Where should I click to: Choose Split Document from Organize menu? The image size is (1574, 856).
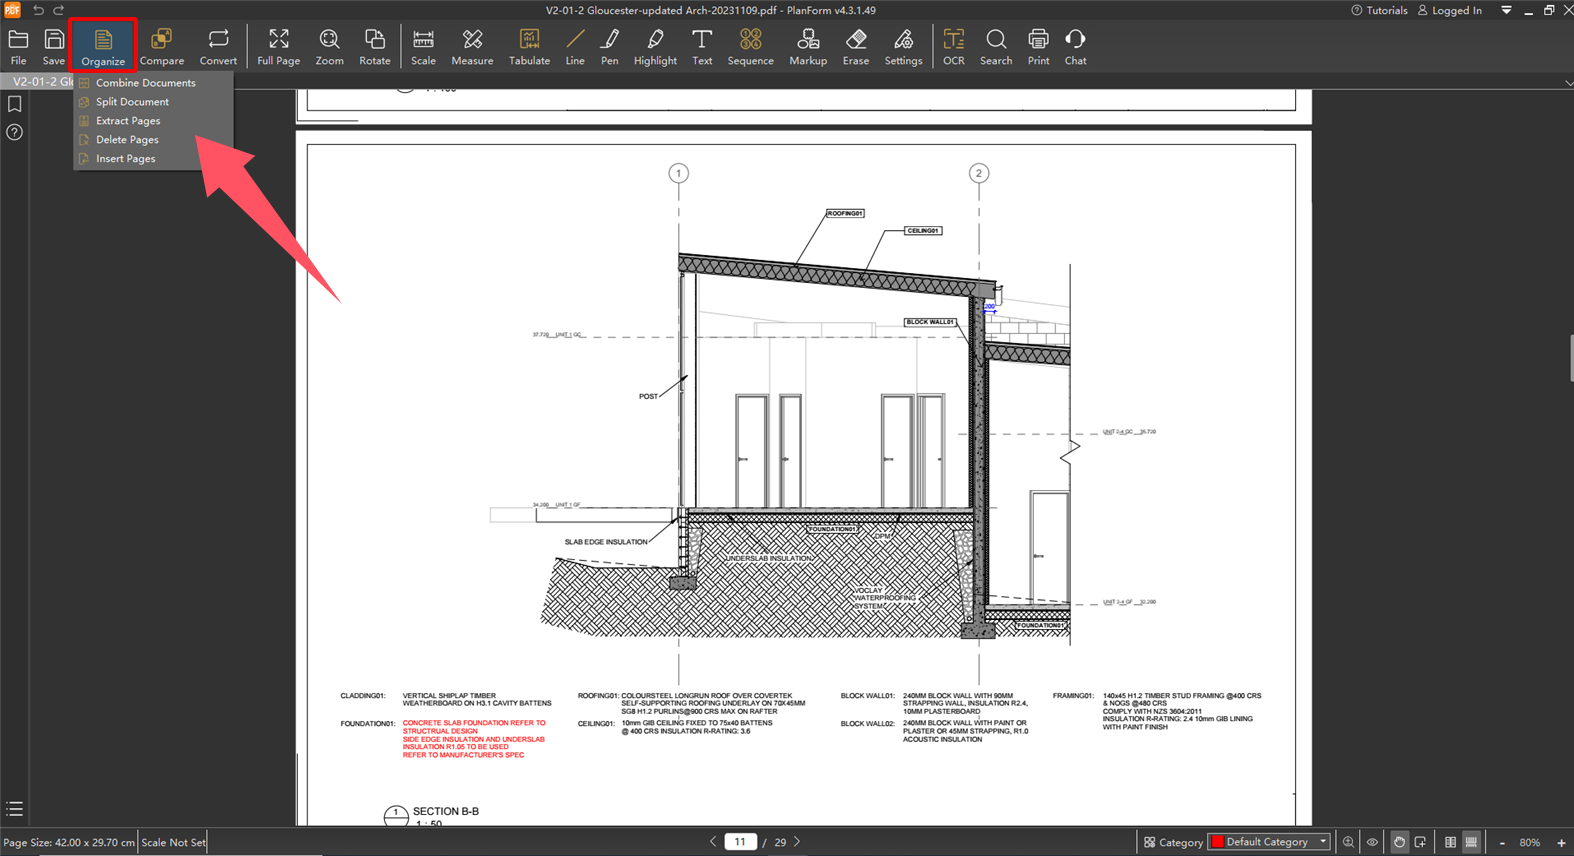pyautogui.click(x=132, y=102)
